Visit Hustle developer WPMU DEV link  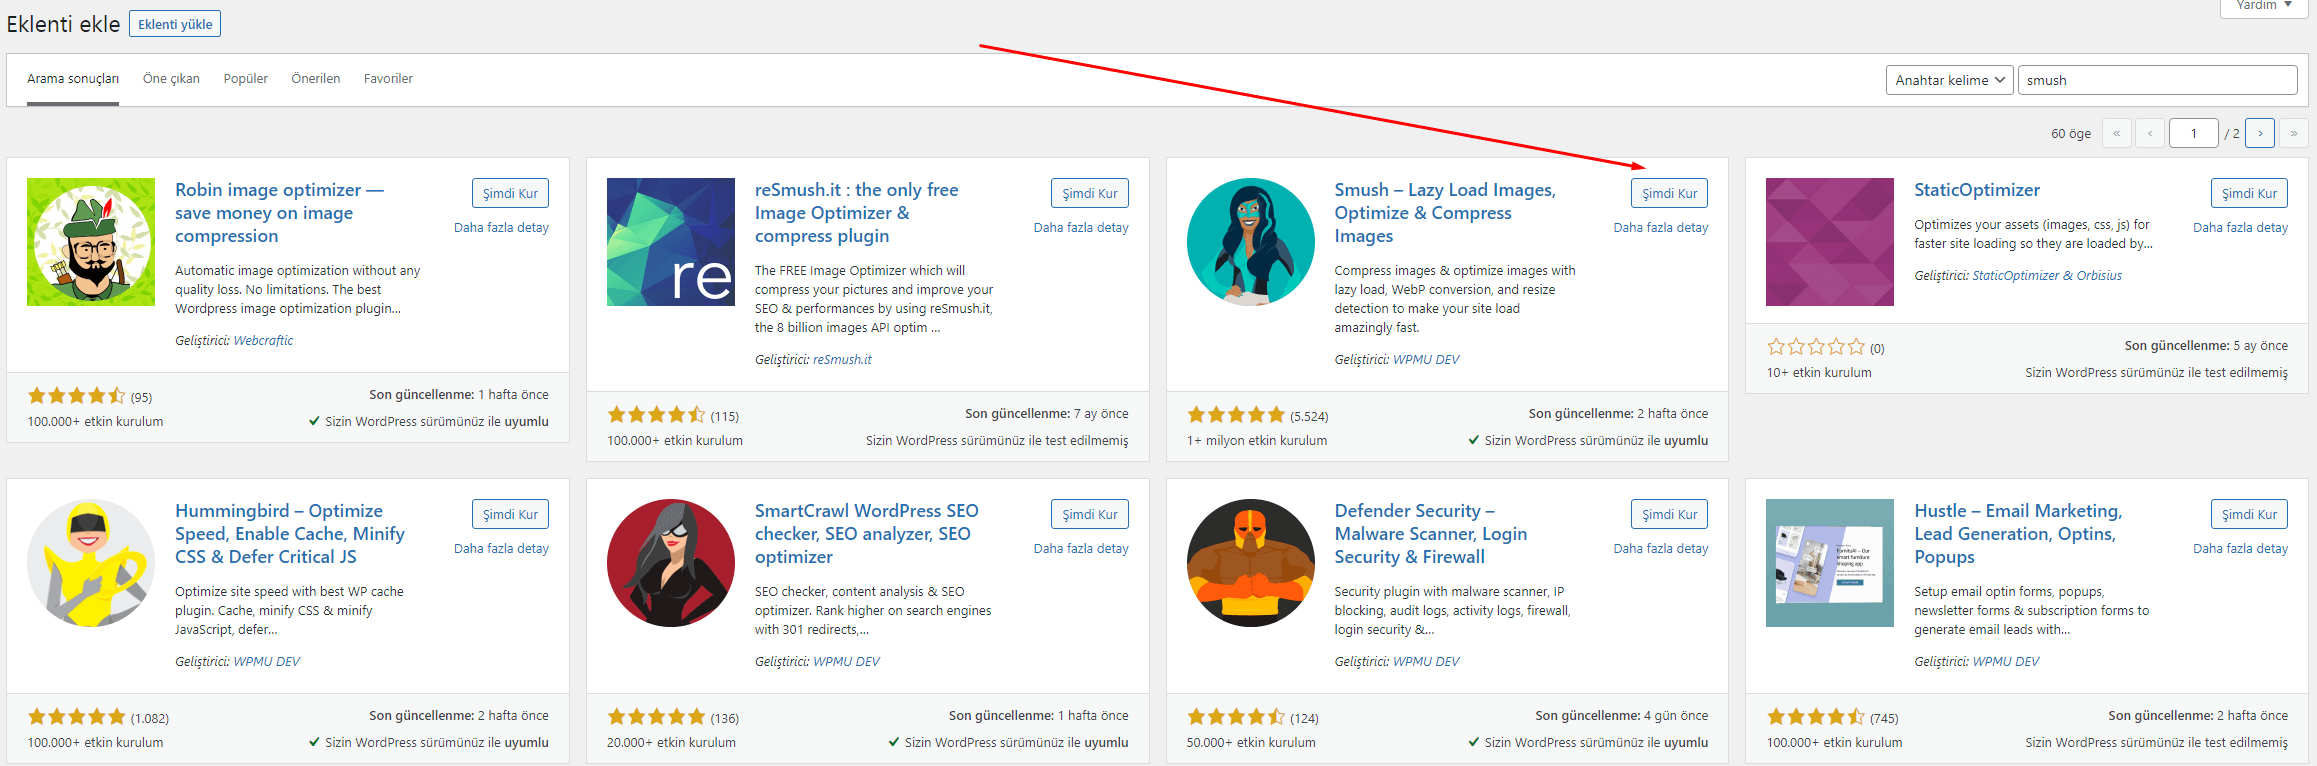pyautogui.click(x=2006, y=662)
